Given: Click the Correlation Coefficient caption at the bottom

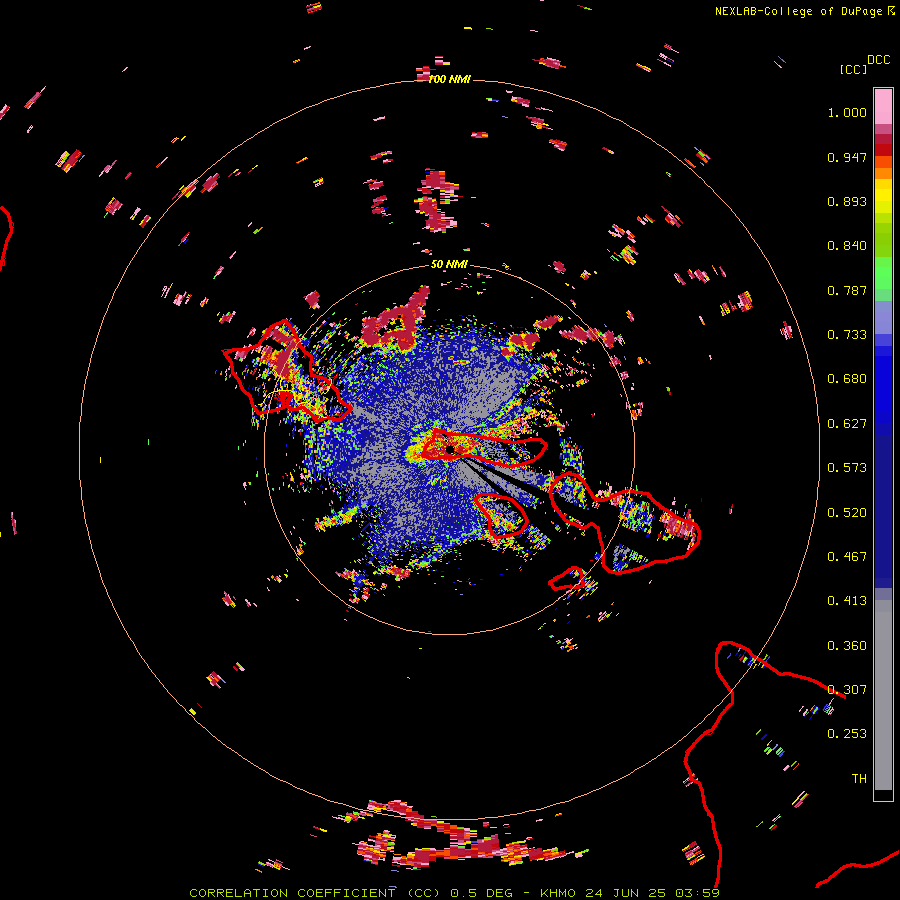Looking at the screenshot, I should tap(454, 893).
